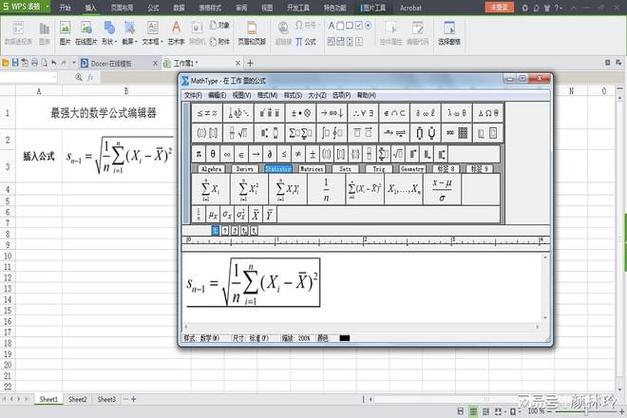The height and width of the screenshot is (418, 627).
Task: Insert the ∞ symbol from the small bar
Action: pos(227,154)
